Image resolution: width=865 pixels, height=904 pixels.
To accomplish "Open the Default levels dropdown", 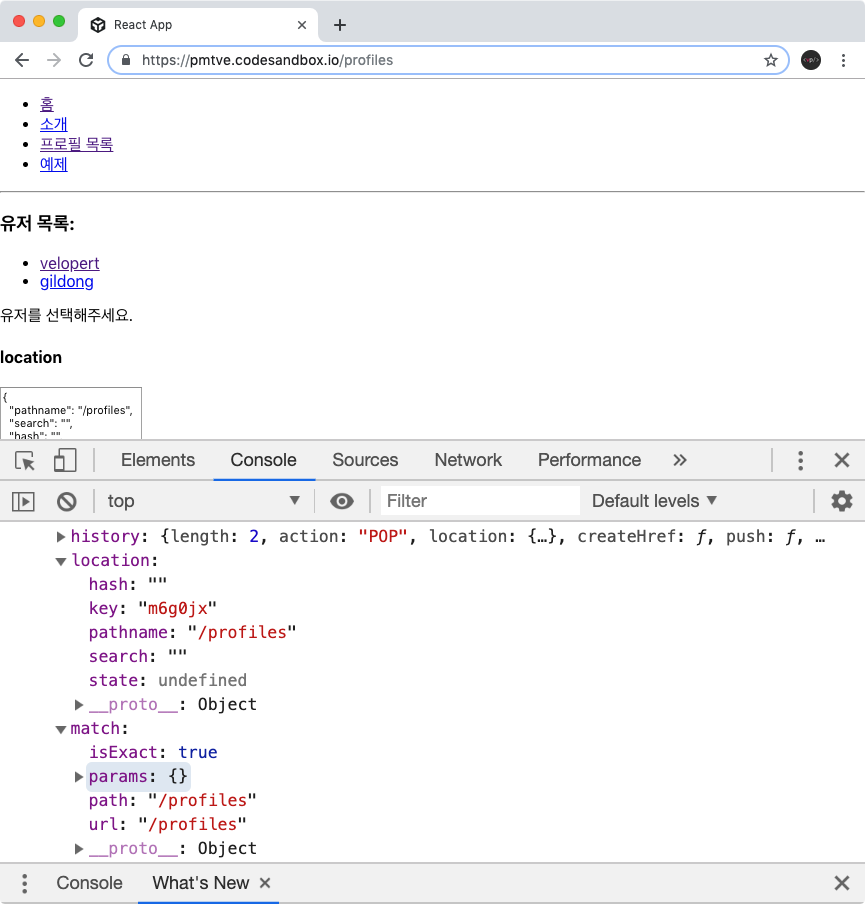I will [654, 501].
